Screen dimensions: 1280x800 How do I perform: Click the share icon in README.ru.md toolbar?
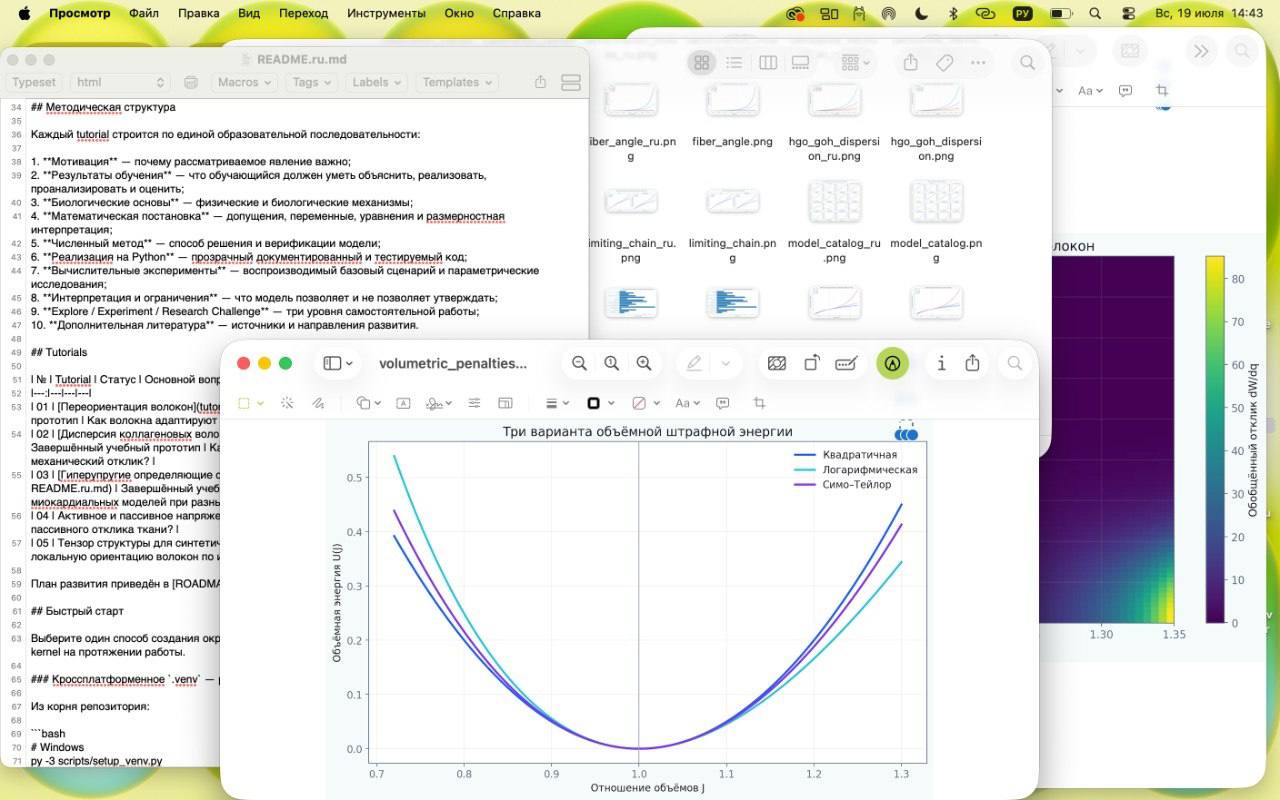point(541,82)
